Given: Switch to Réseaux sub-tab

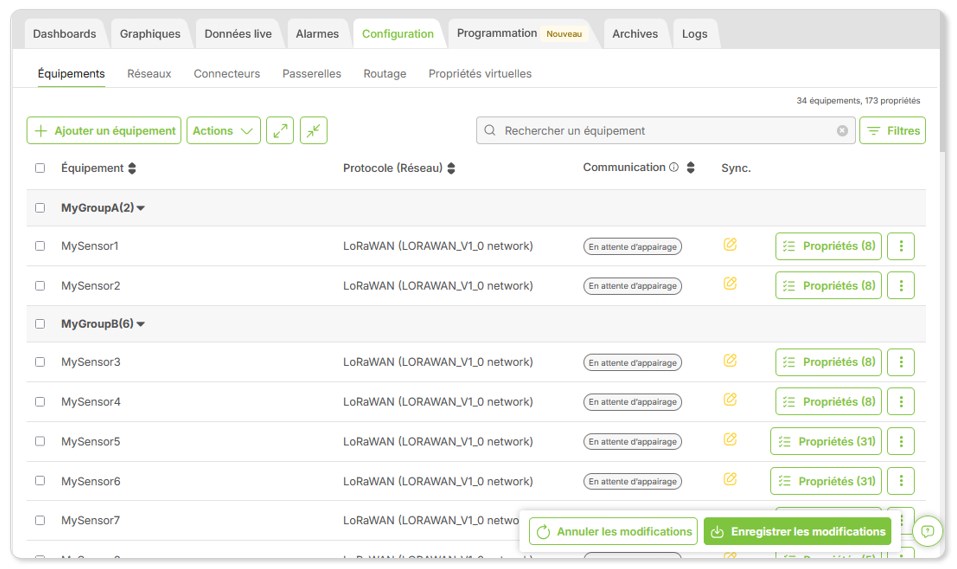Looking at the screenshot, I should tap(149, 74).
